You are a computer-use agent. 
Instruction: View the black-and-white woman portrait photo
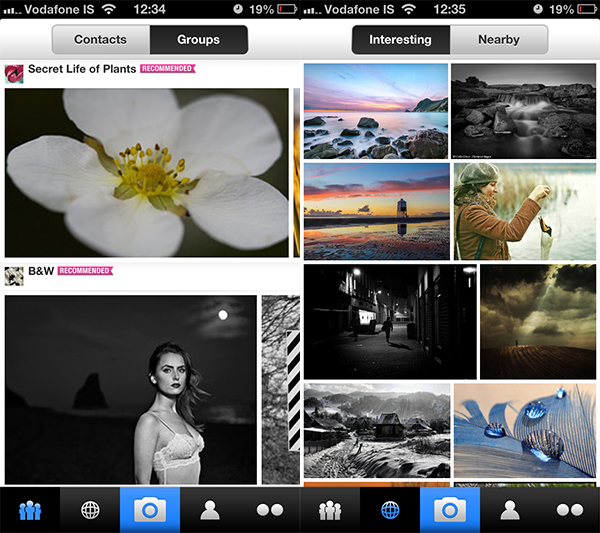(x=130, y=389)
